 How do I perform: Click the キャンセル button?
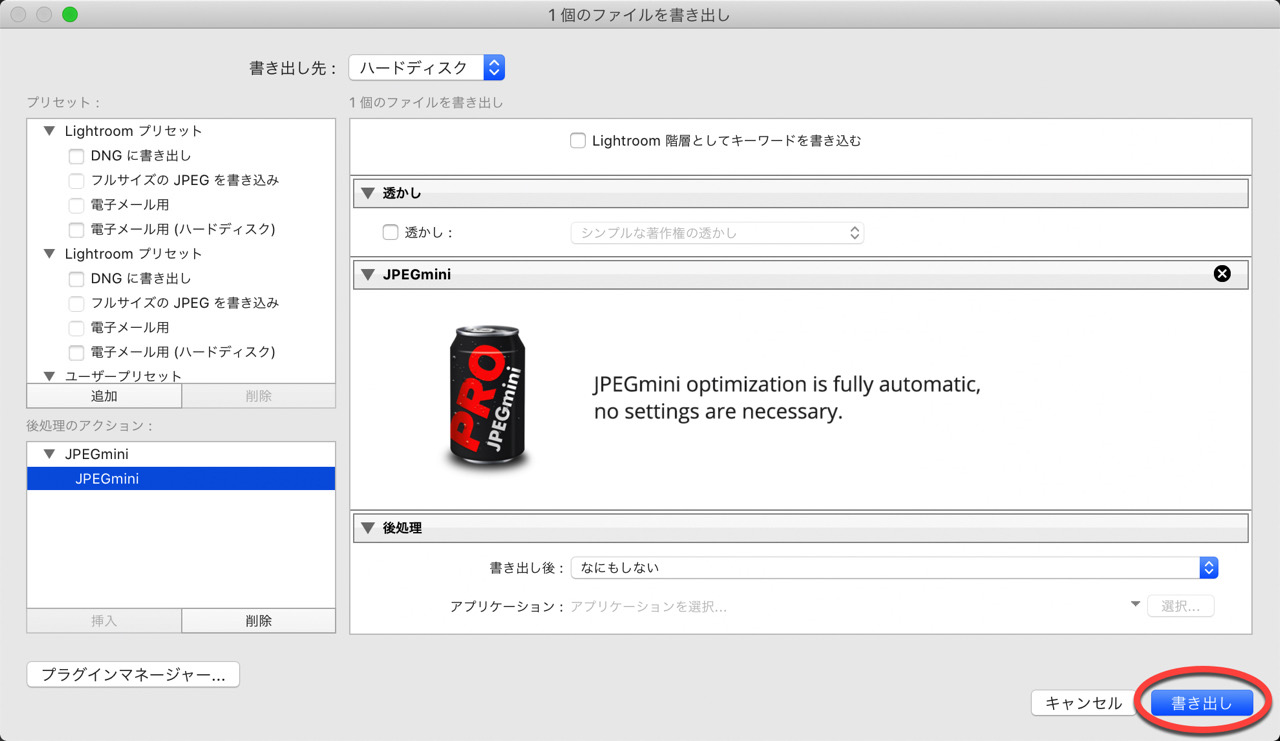(x=1084, y=703)
